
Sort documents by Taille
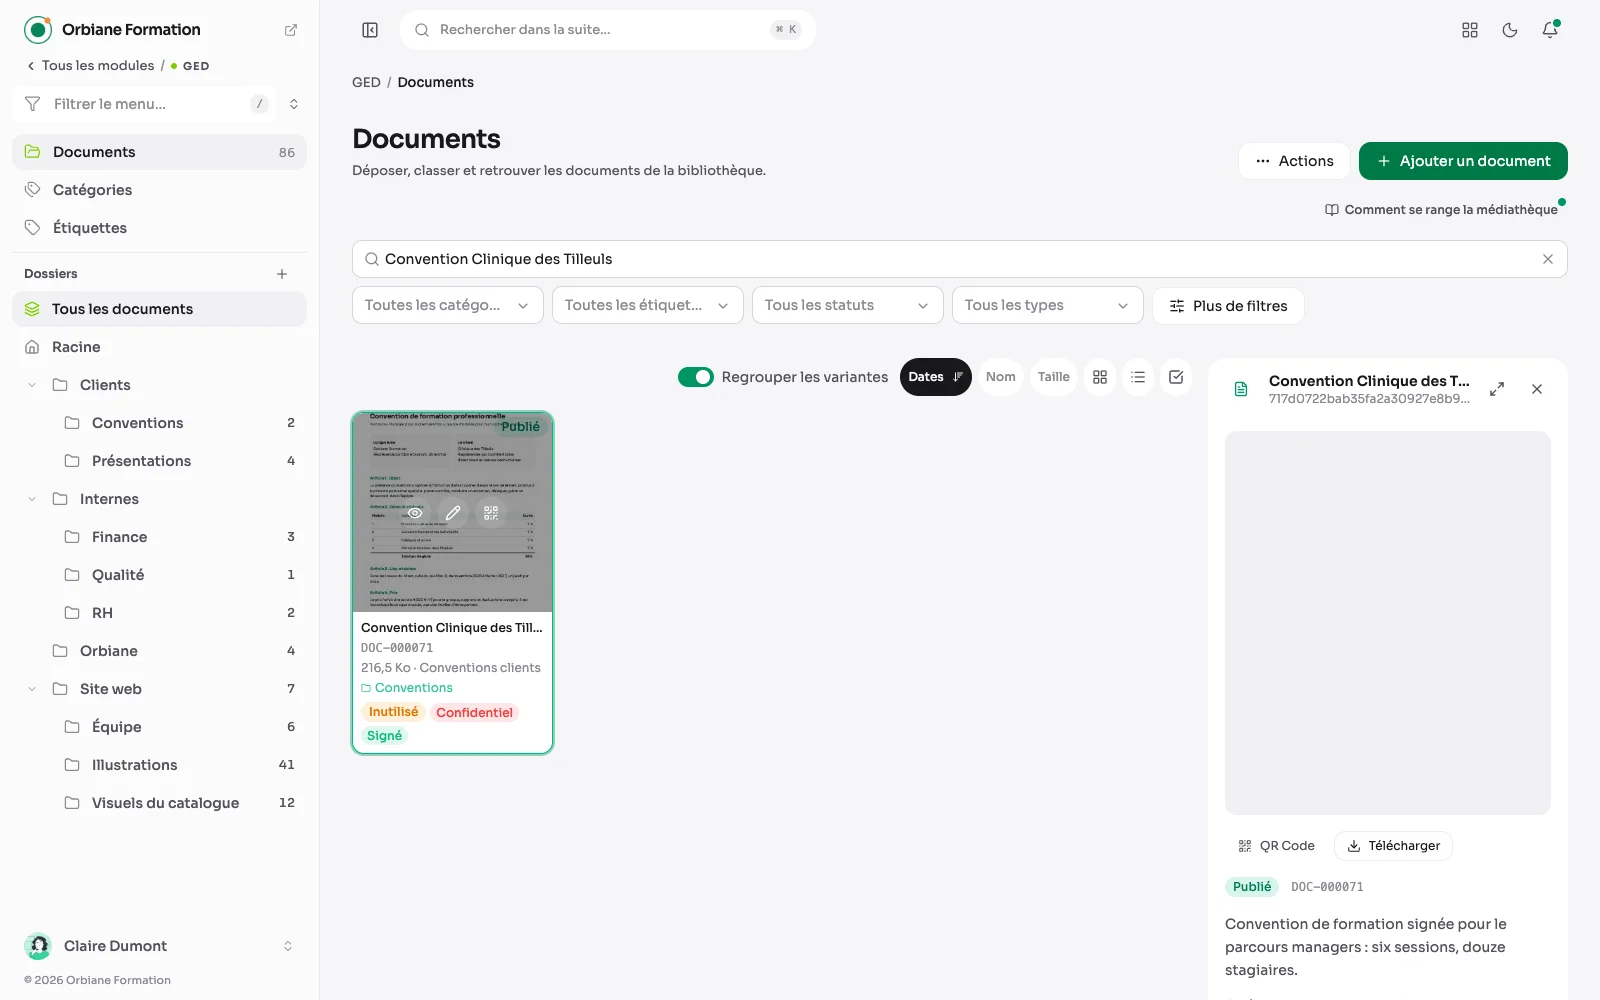tap(1053, 377)
